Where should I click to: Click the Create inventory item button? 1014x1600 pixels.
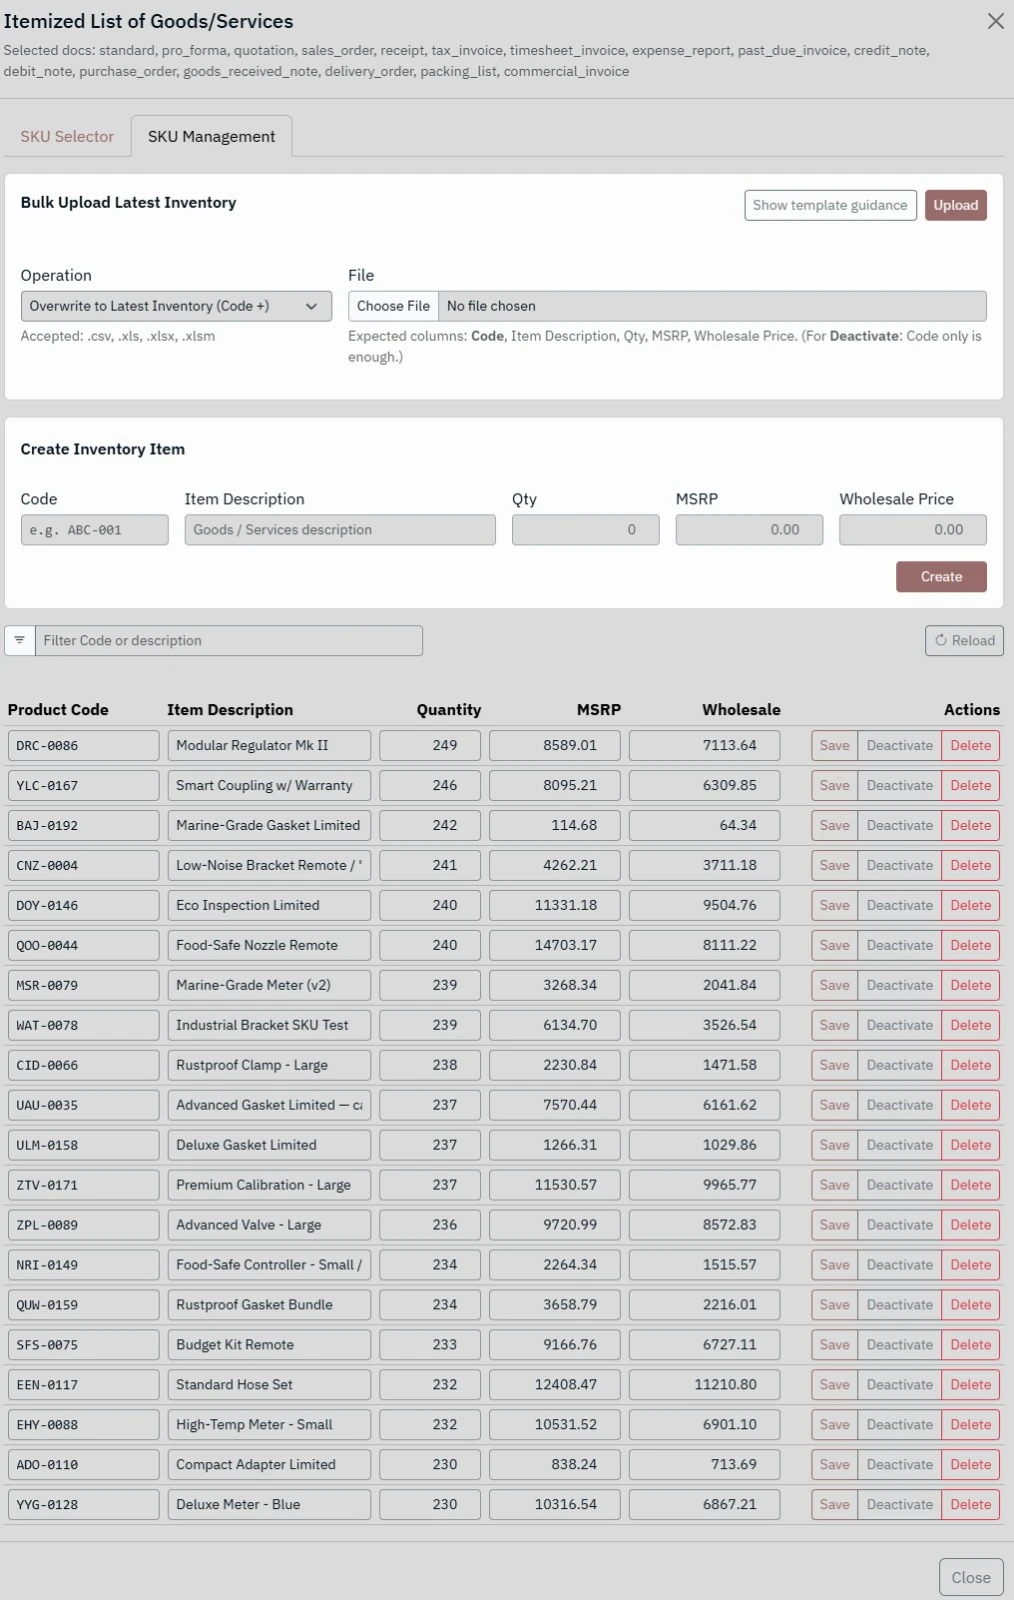click(940, 577)
